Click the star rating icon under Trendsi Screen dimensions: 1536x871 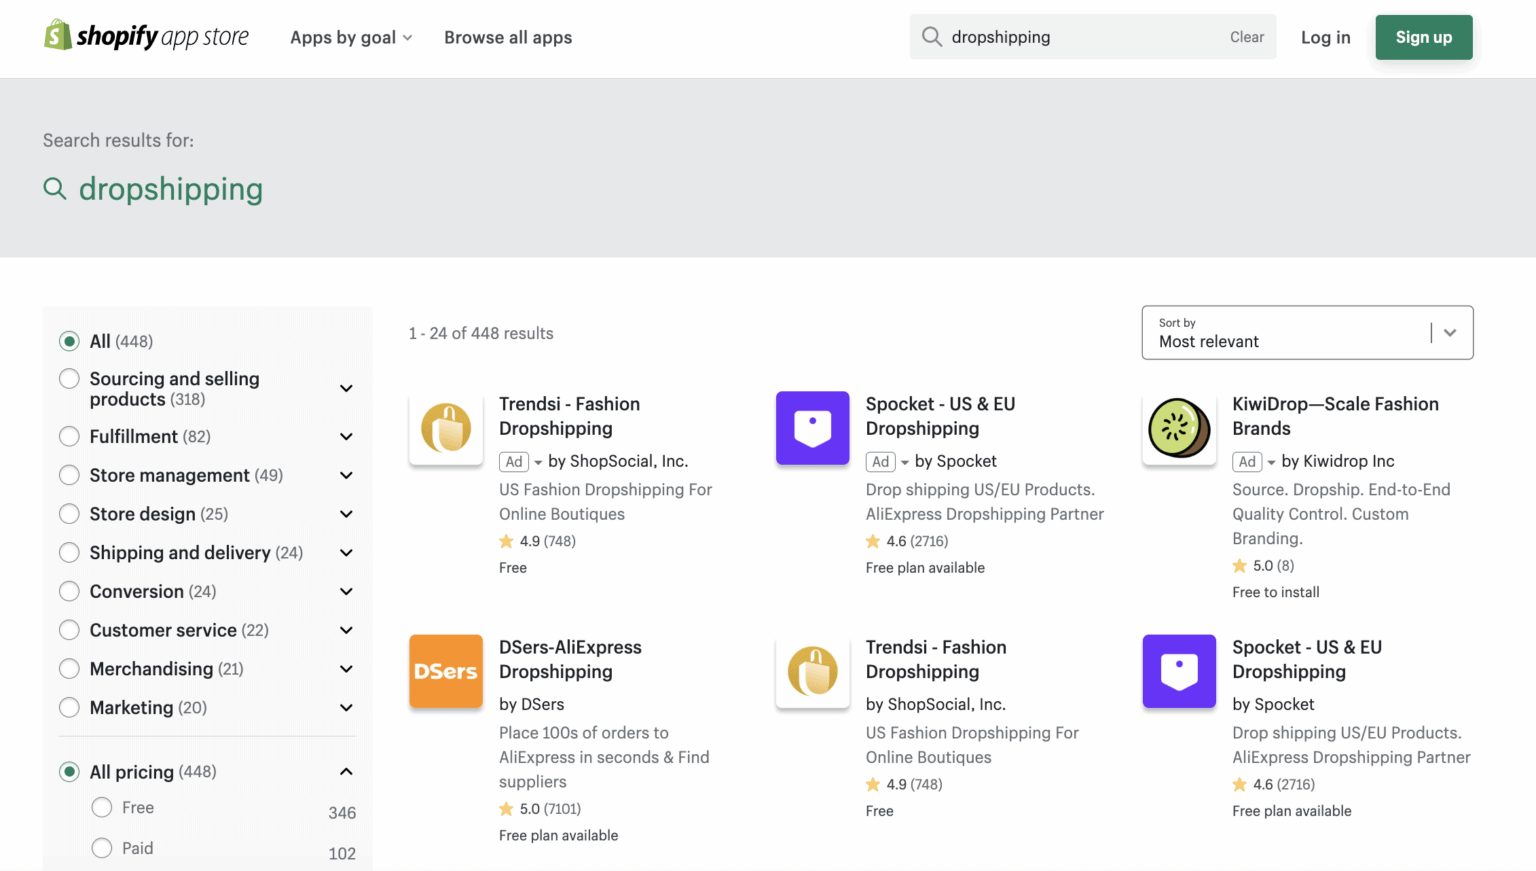pyautogui.click(x=506, y=540)
